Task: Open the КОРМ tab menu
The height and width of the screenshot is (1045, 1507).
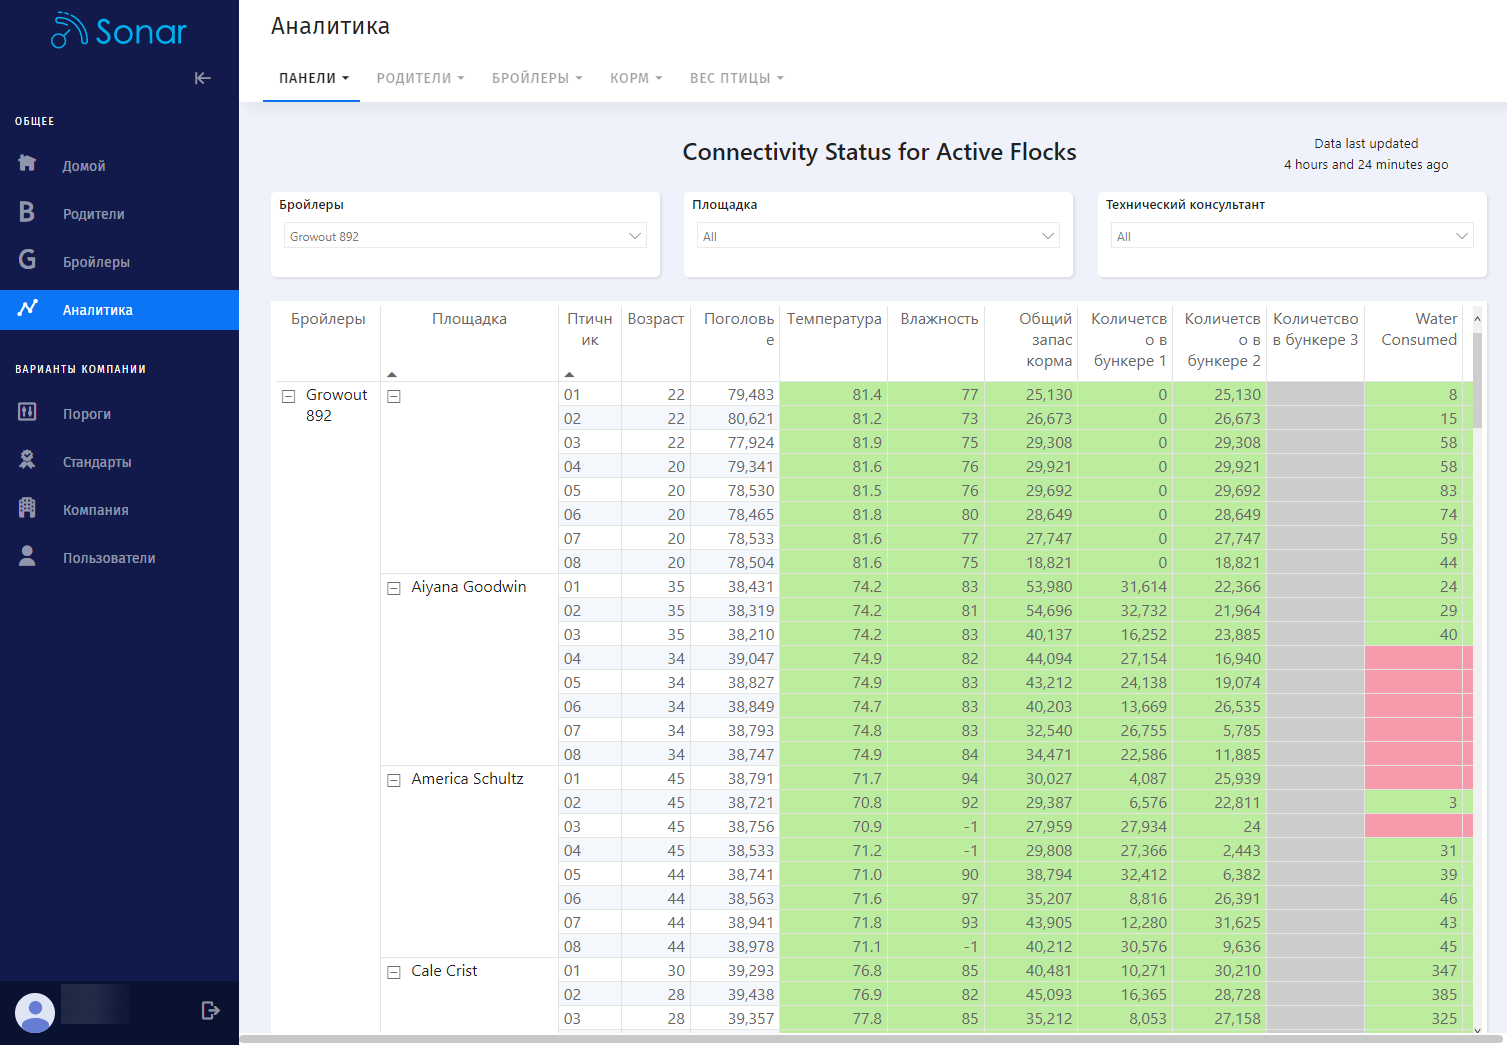Action: coord(636,78)
